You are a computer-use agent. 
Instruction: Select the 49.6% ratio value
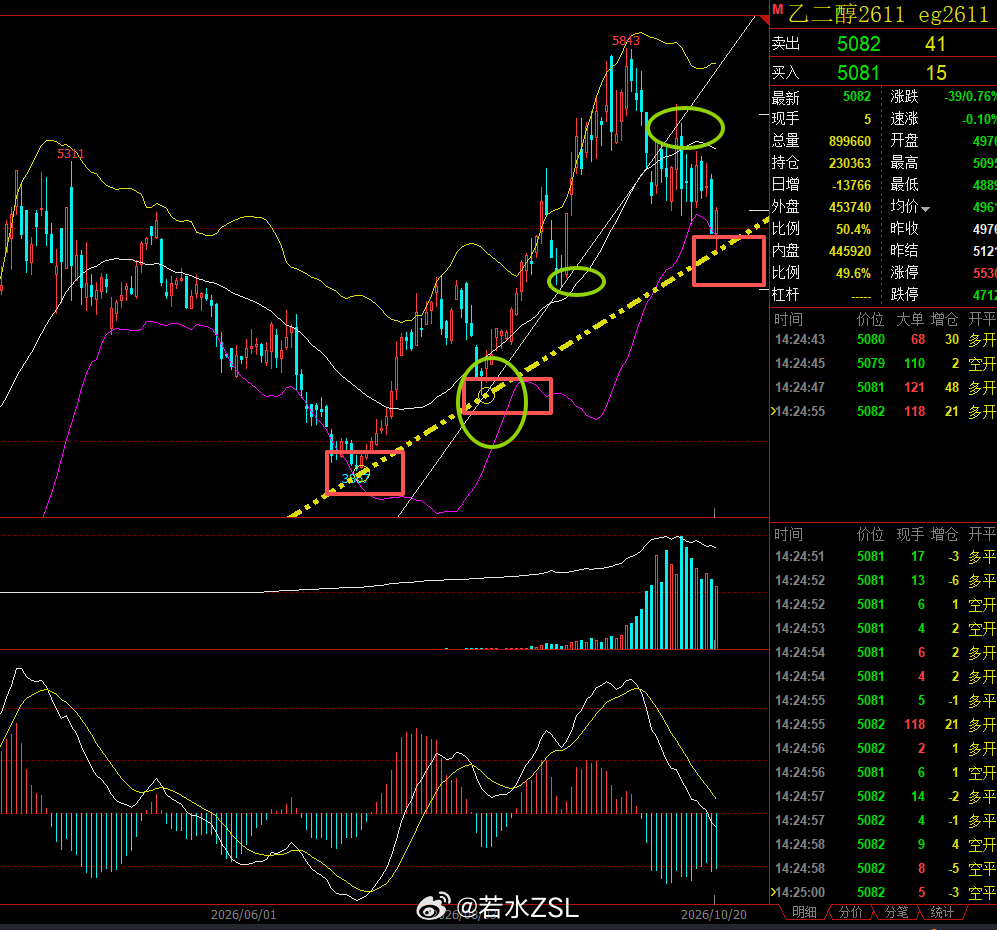pos(853,273)
